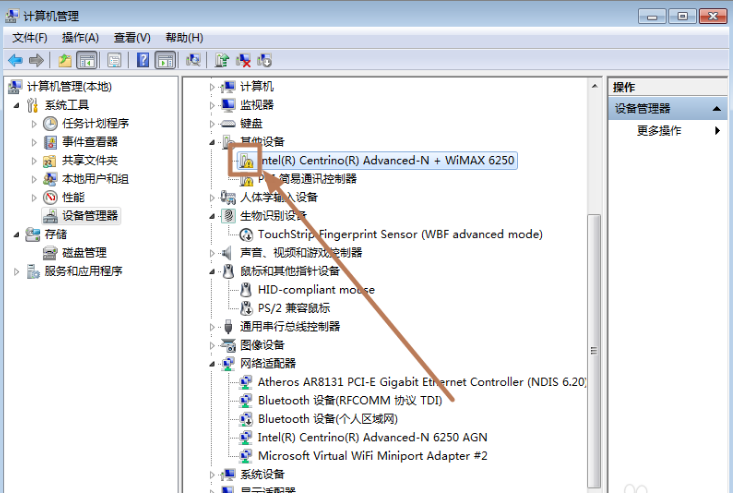
Task: Expand the 服务和应用程序 node
Action: (16, 272)
